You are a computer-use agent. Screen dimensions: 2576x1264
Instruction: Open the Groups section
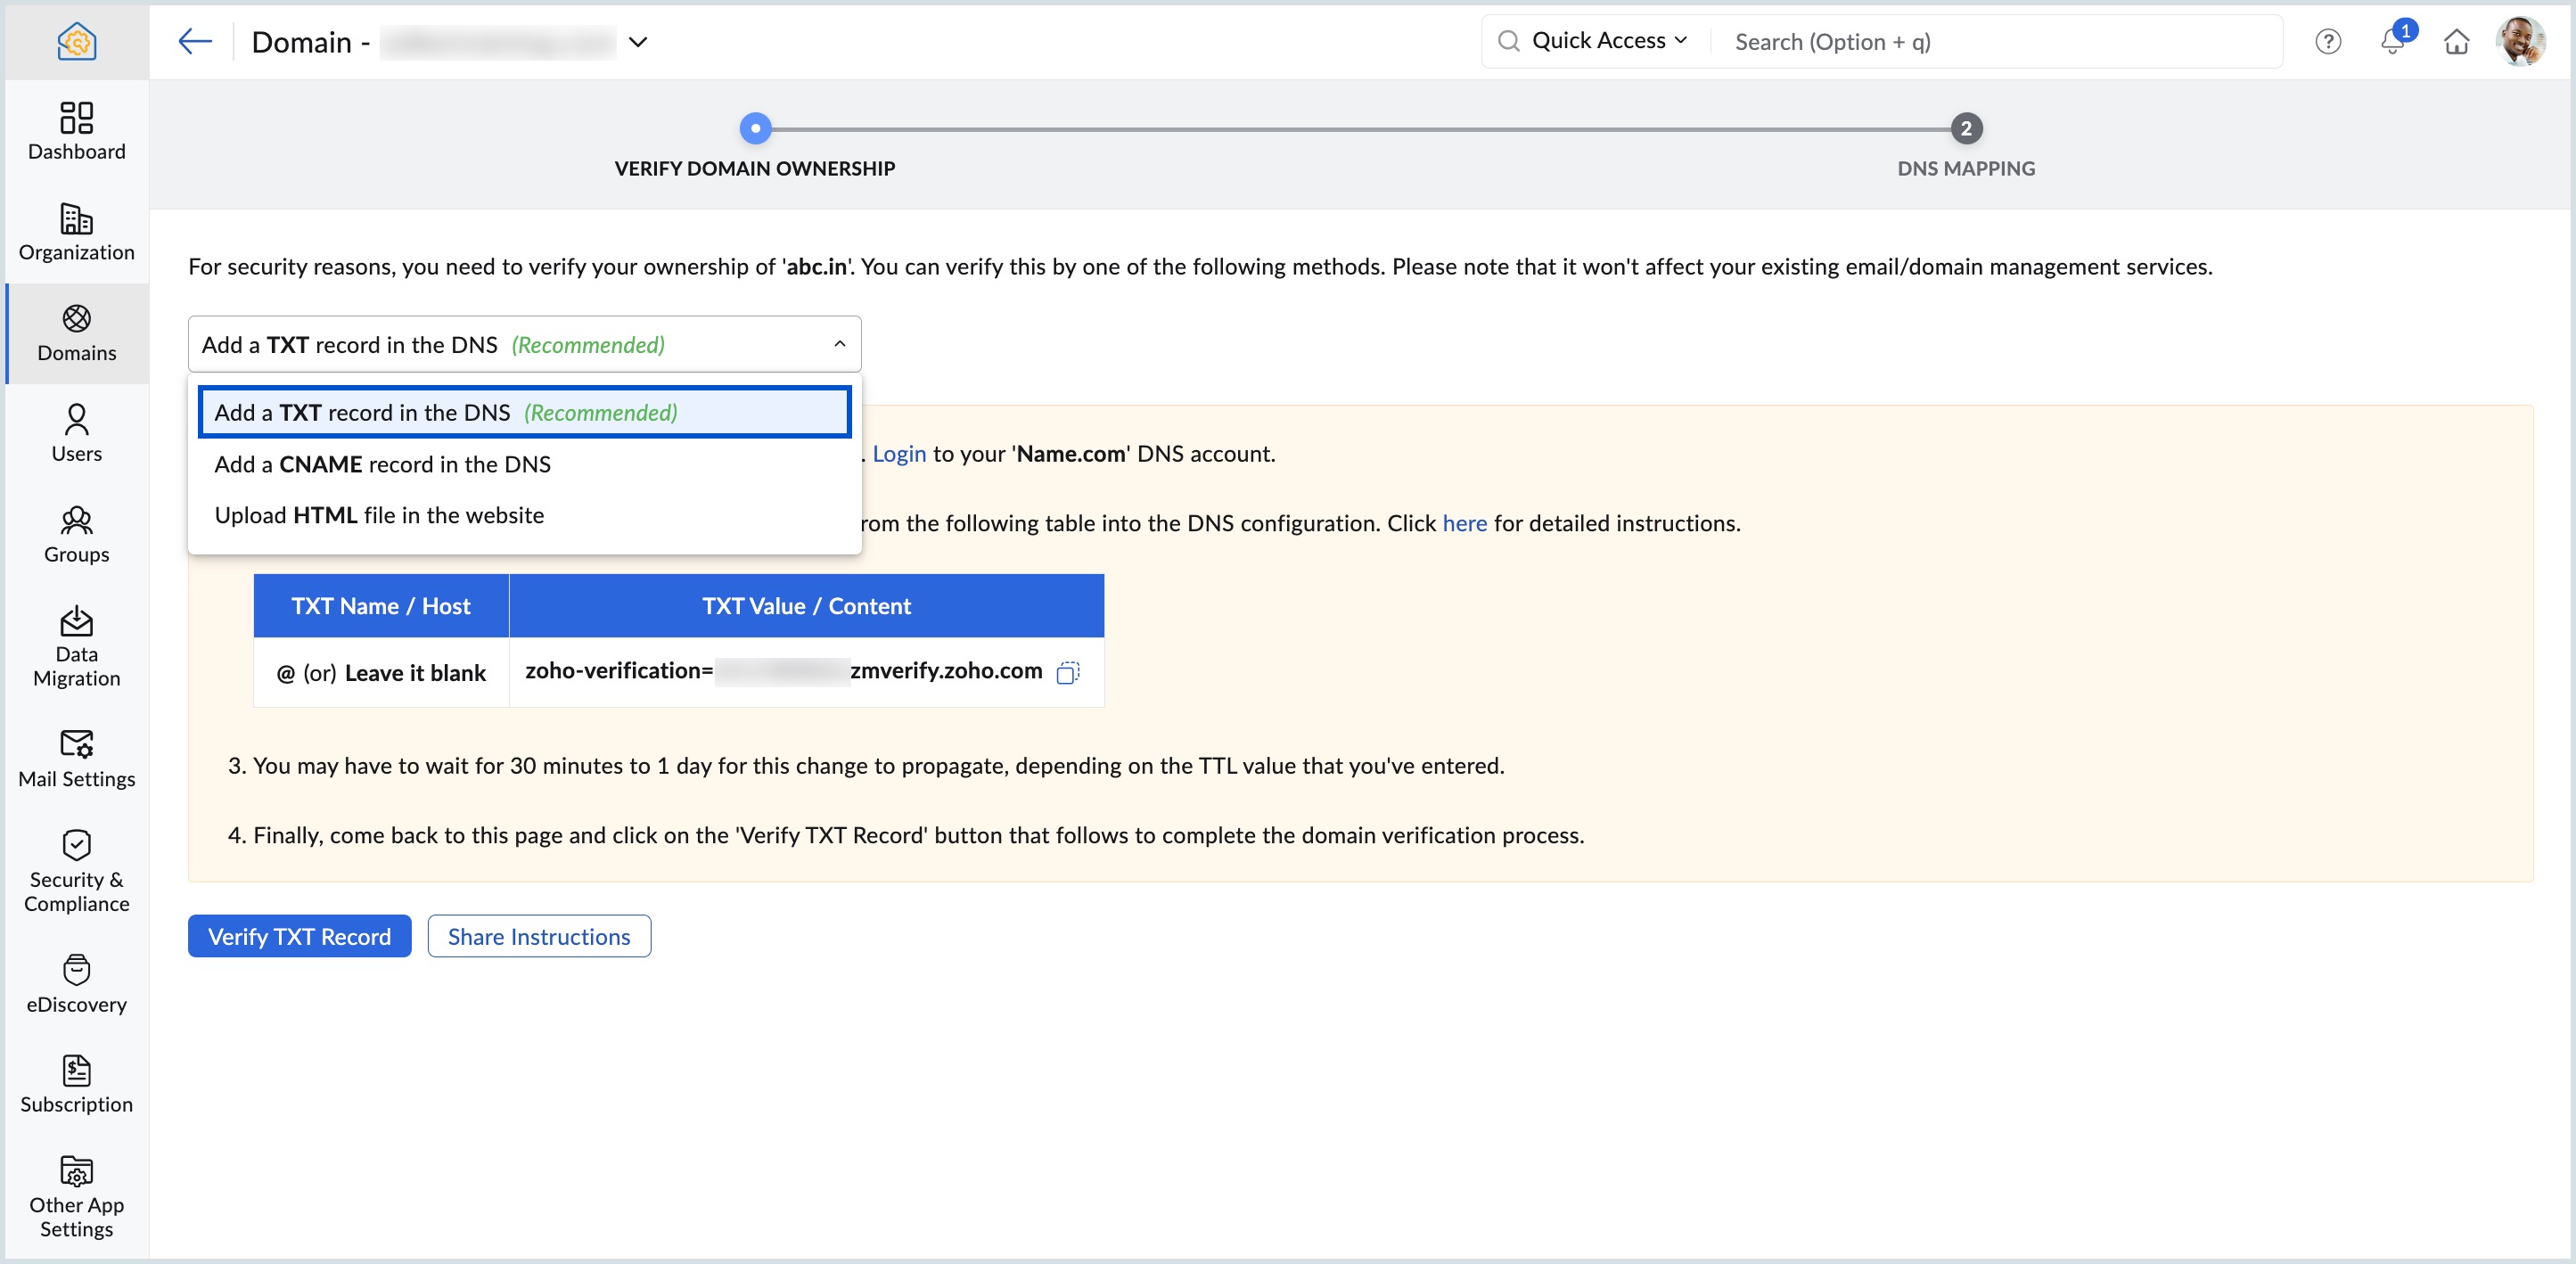[76, 534]
